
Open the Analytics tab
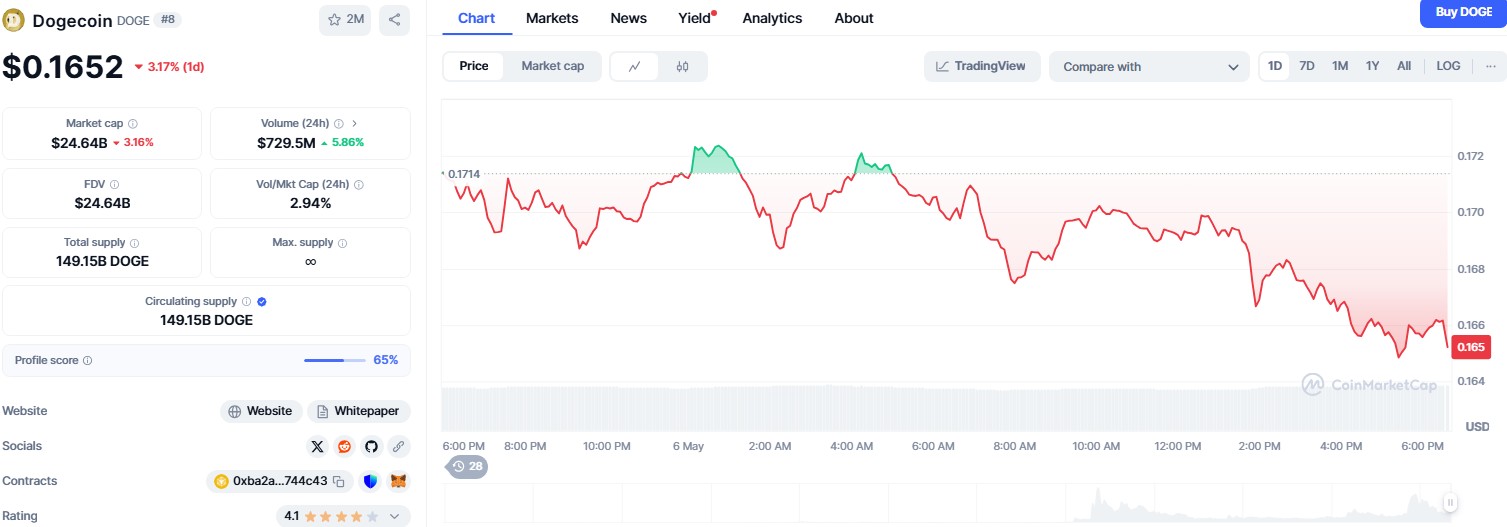coord(772,18)
